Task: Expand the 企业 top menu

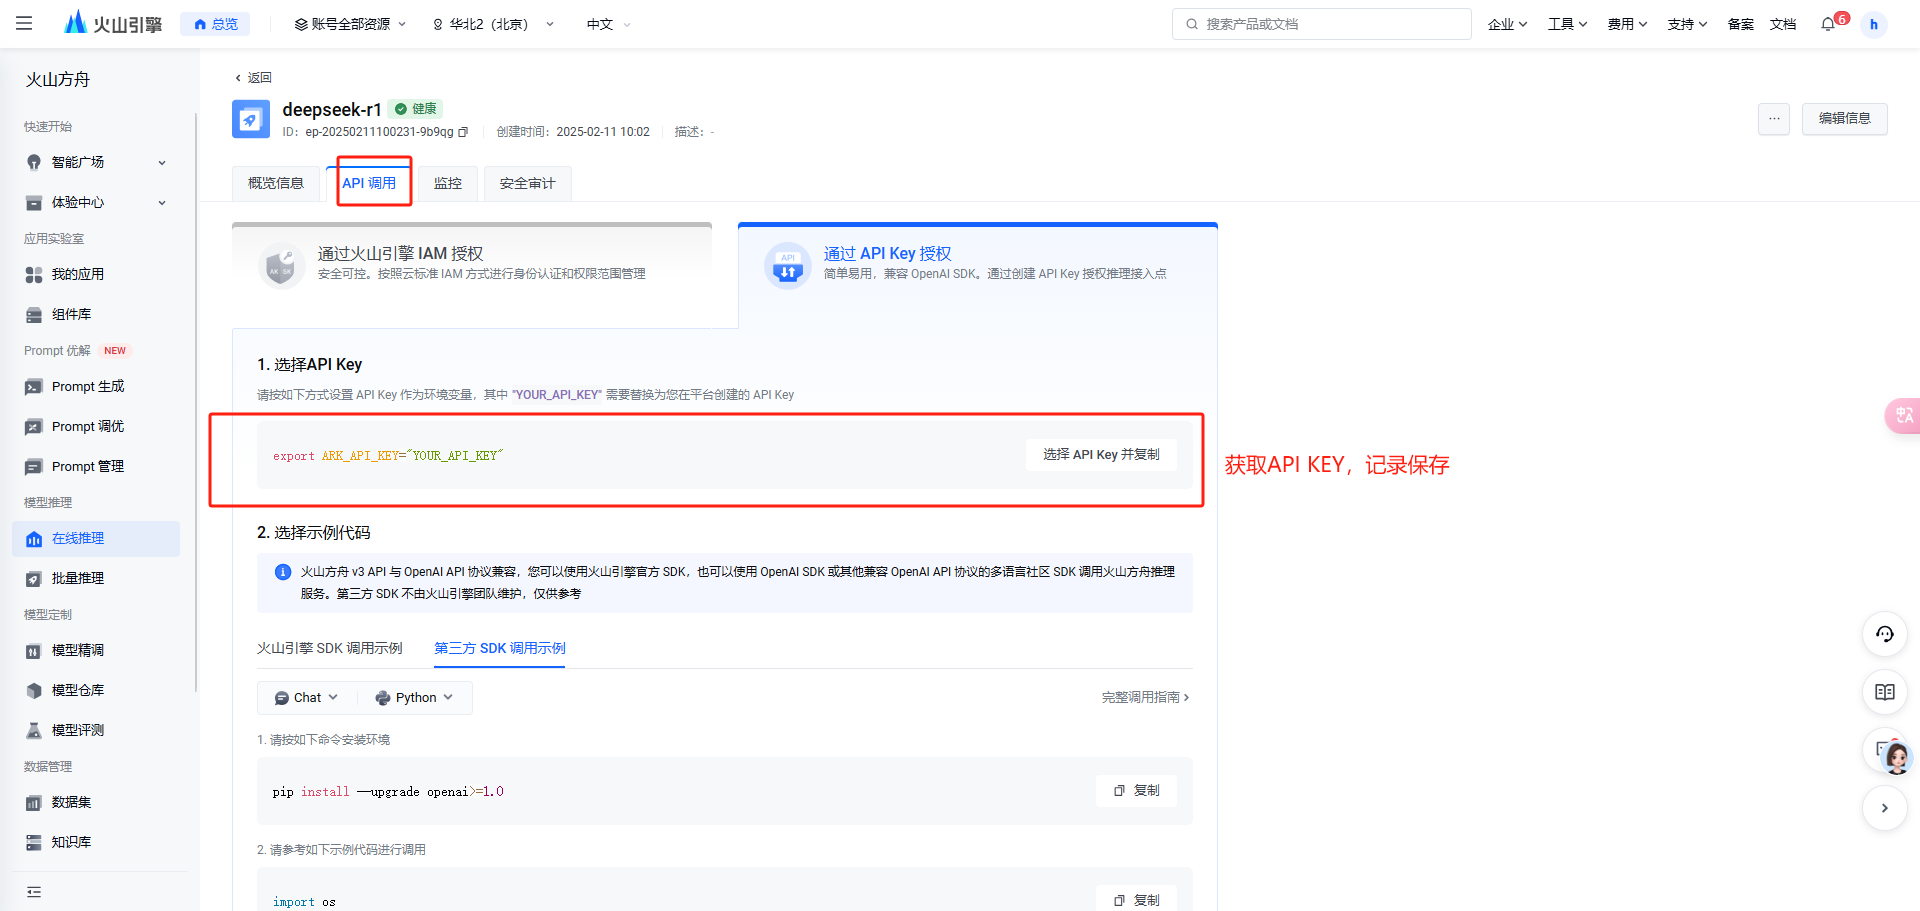Action: [x=1507, y=24]
